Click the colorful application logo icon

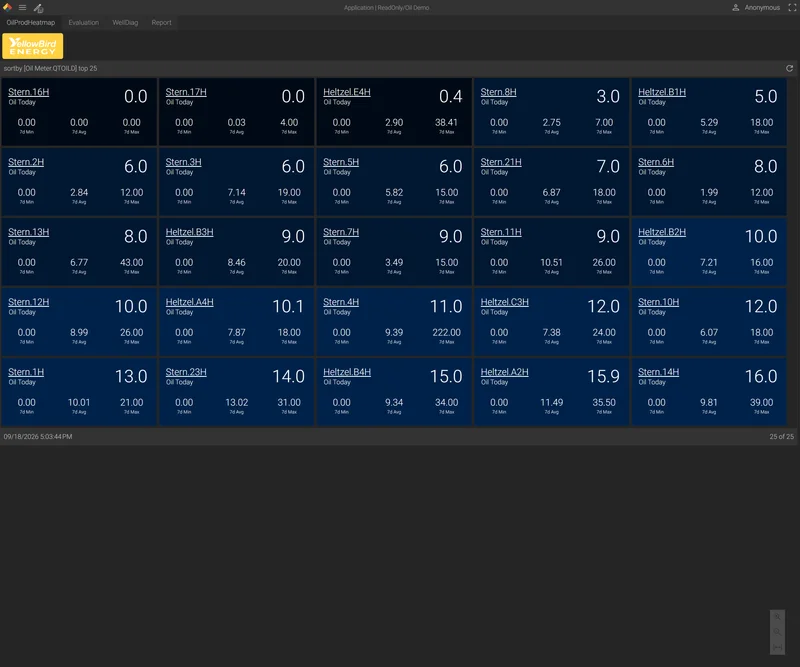tap(7, 7)
